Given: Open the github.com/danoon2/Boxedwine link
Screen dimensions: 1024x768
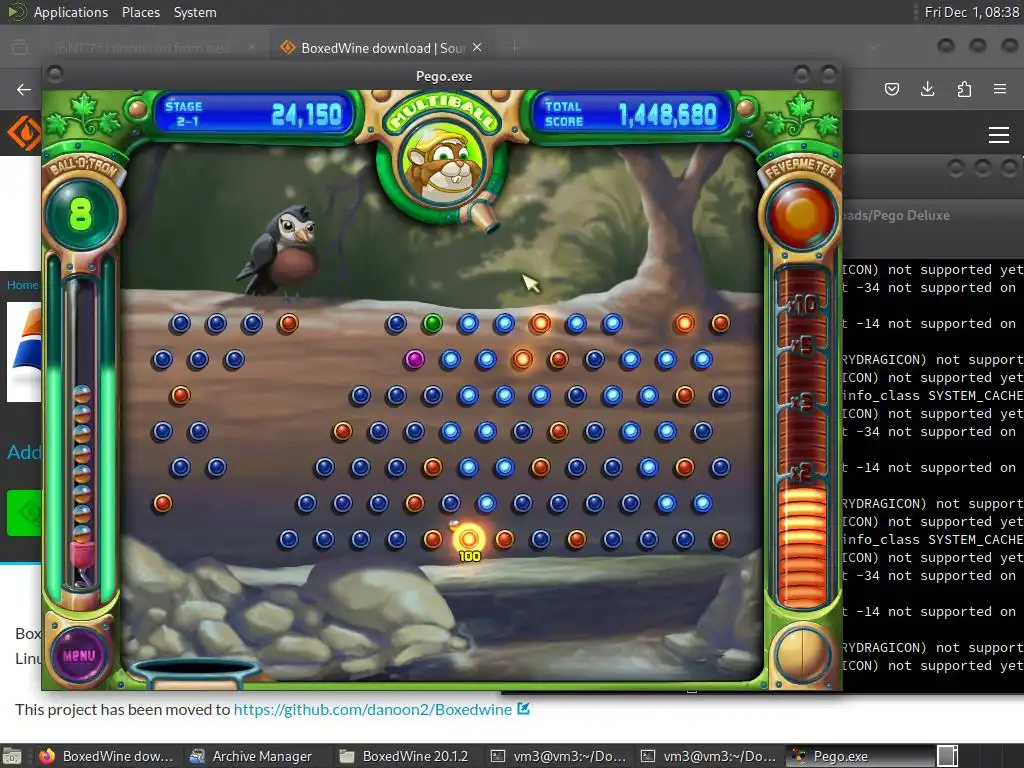Looking at the screenshot, I should pyautogui.click(x=373, y=709).
